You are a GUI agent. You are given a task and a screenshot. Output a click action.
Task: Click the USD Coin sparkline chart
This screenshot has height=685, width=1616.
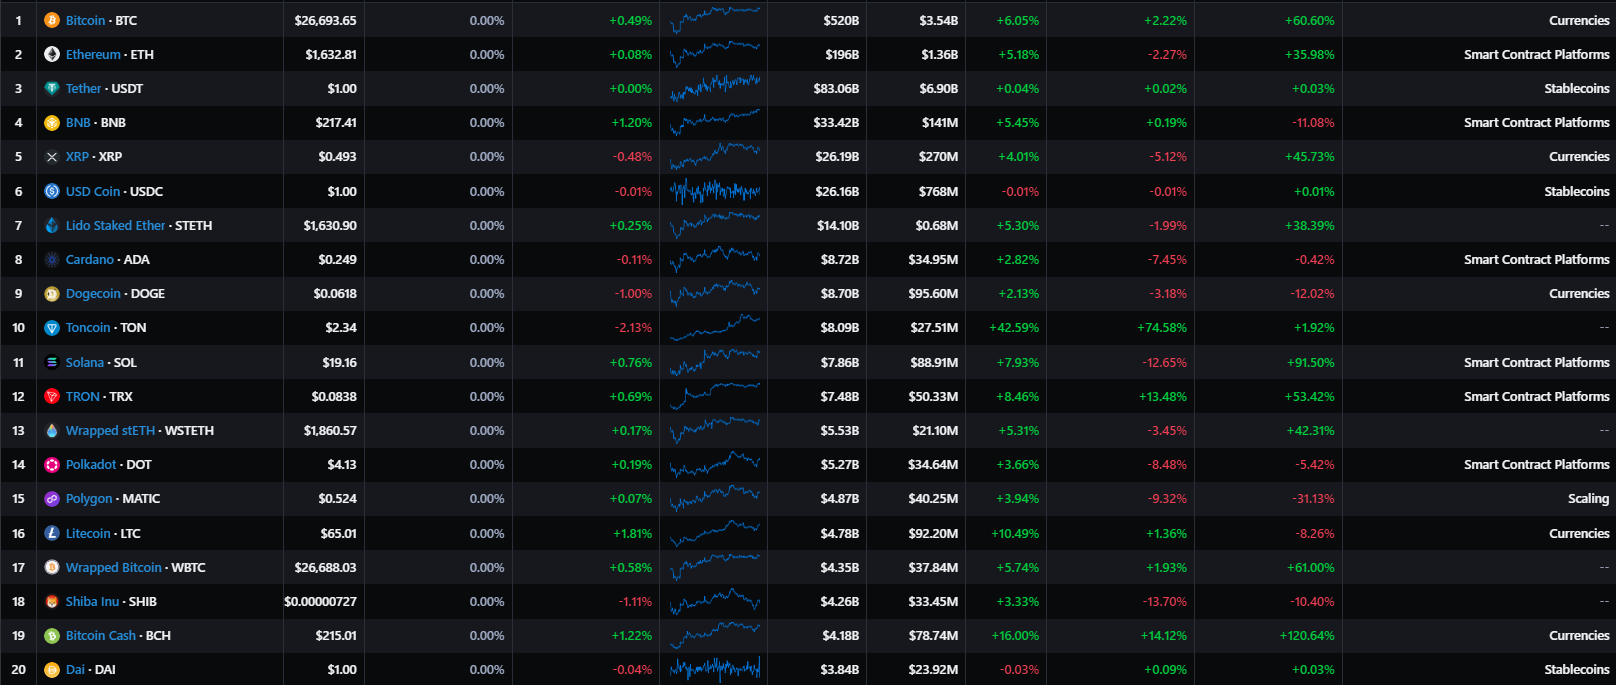714,191
